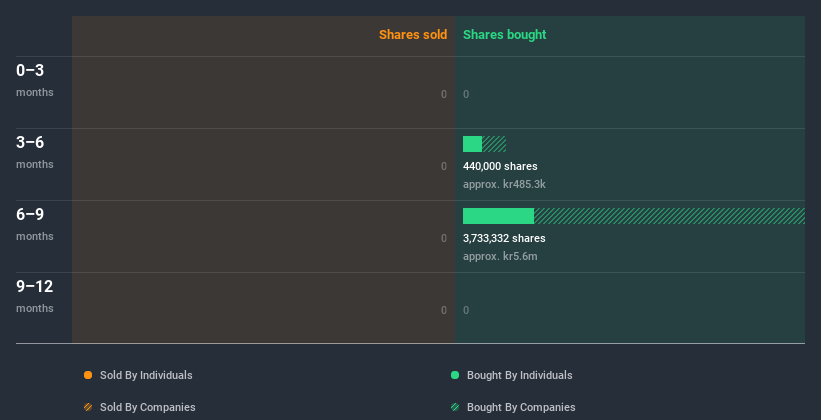Click the approx. kr5.6m value text
821x420 pixels.
500,256
